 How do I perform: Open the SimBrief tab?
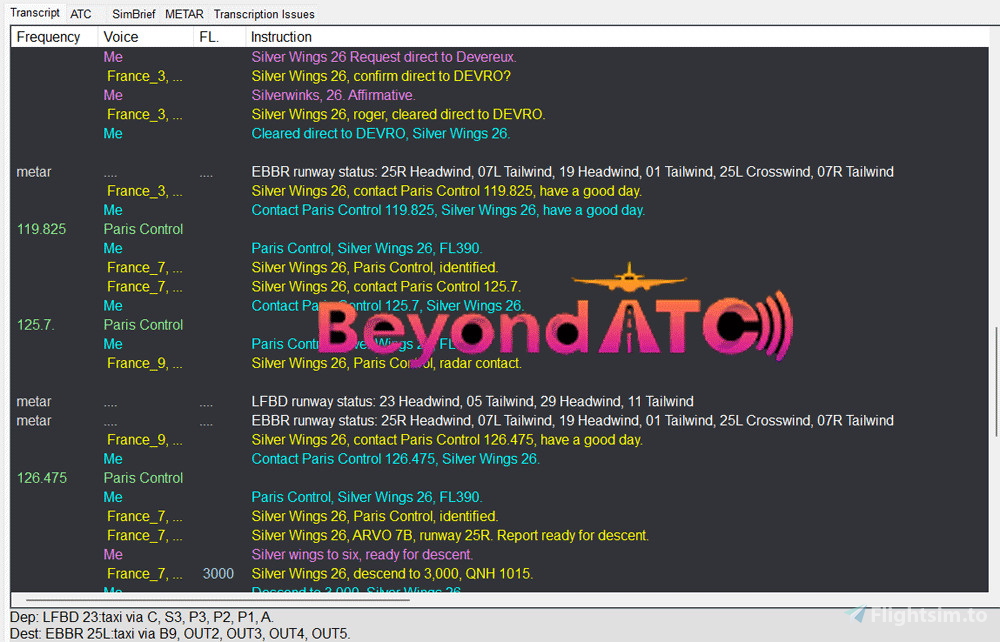pos(133,14)
